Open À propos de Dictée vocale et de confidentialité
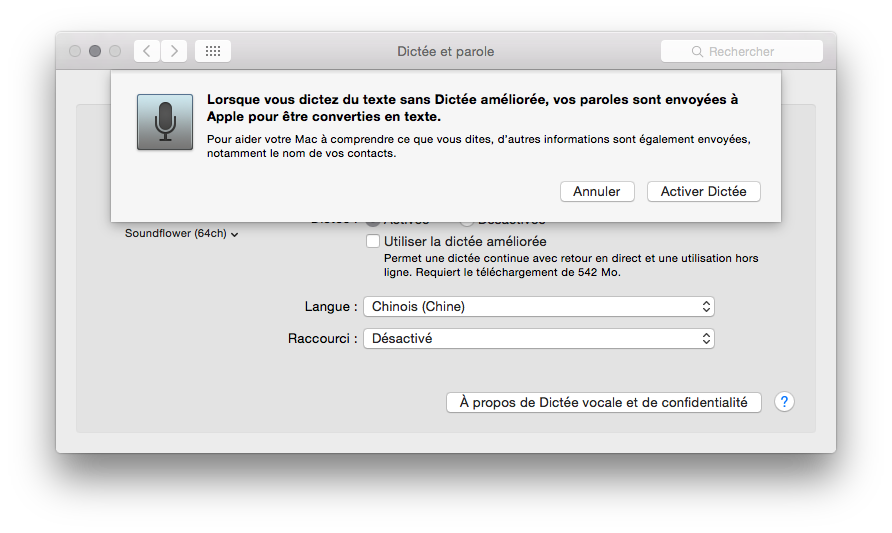The height and width of the screenshot is (533, 892). coord(604,403)
